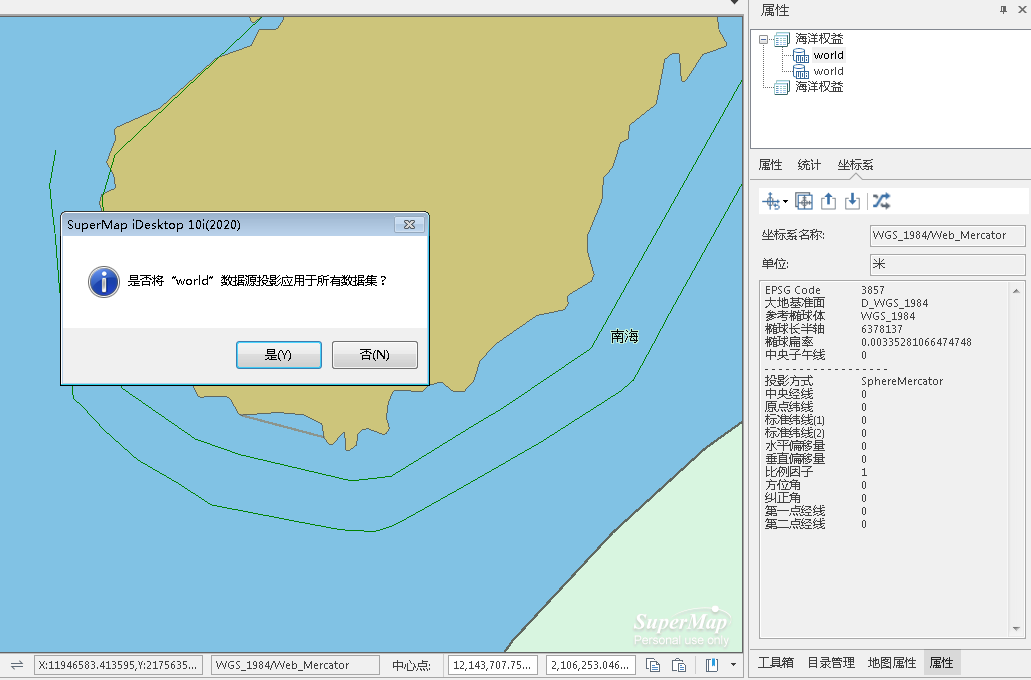Click the 椭球长半轴 value 6378137
Screen dimensions: 1031x680
(x=882, y=329)
